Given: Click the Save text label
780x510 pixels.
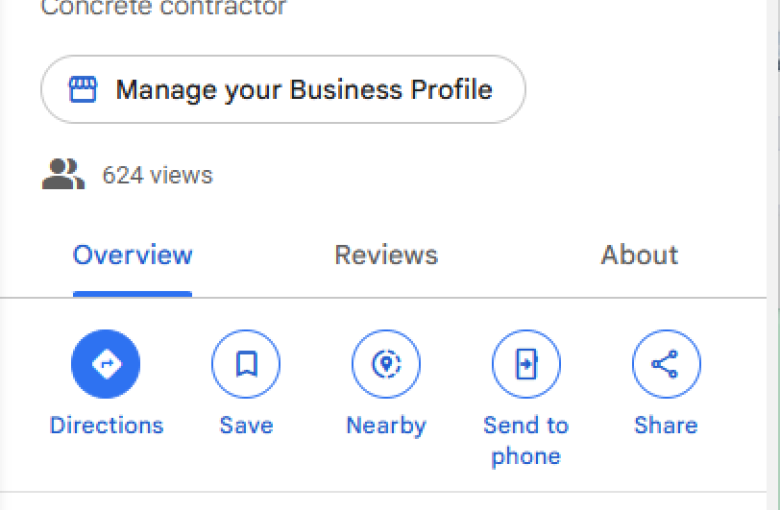Looking at the screenshot, I should 246,425.
